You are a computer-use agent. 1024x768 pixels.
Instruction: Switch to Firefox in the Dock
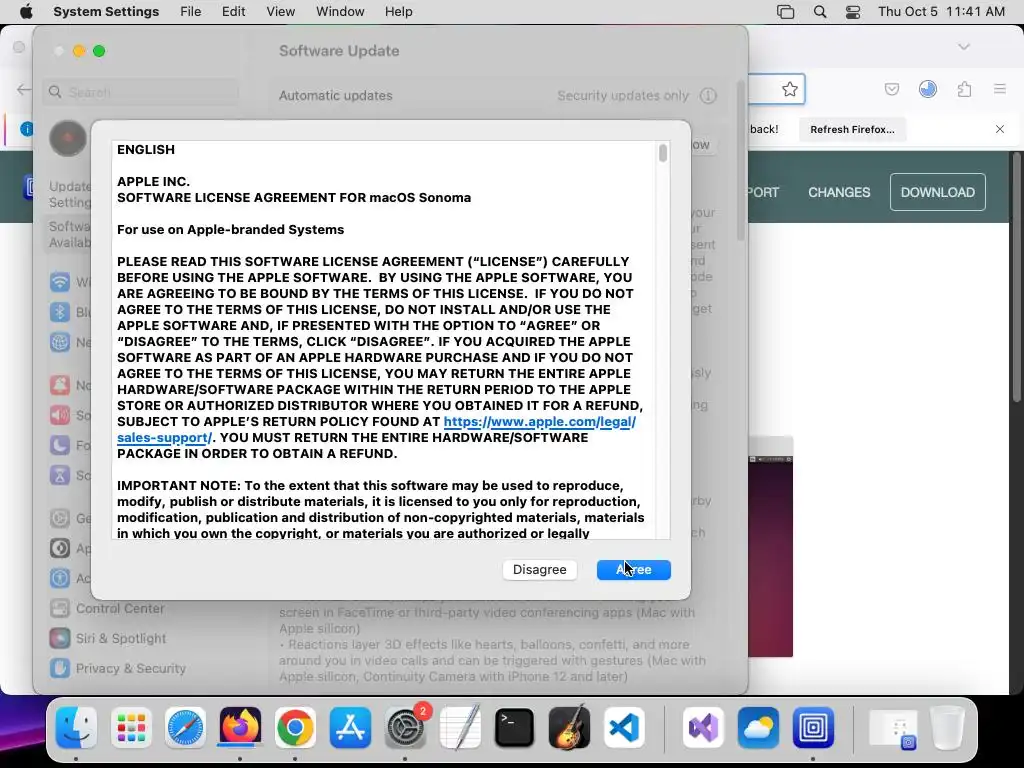[240, 728]
